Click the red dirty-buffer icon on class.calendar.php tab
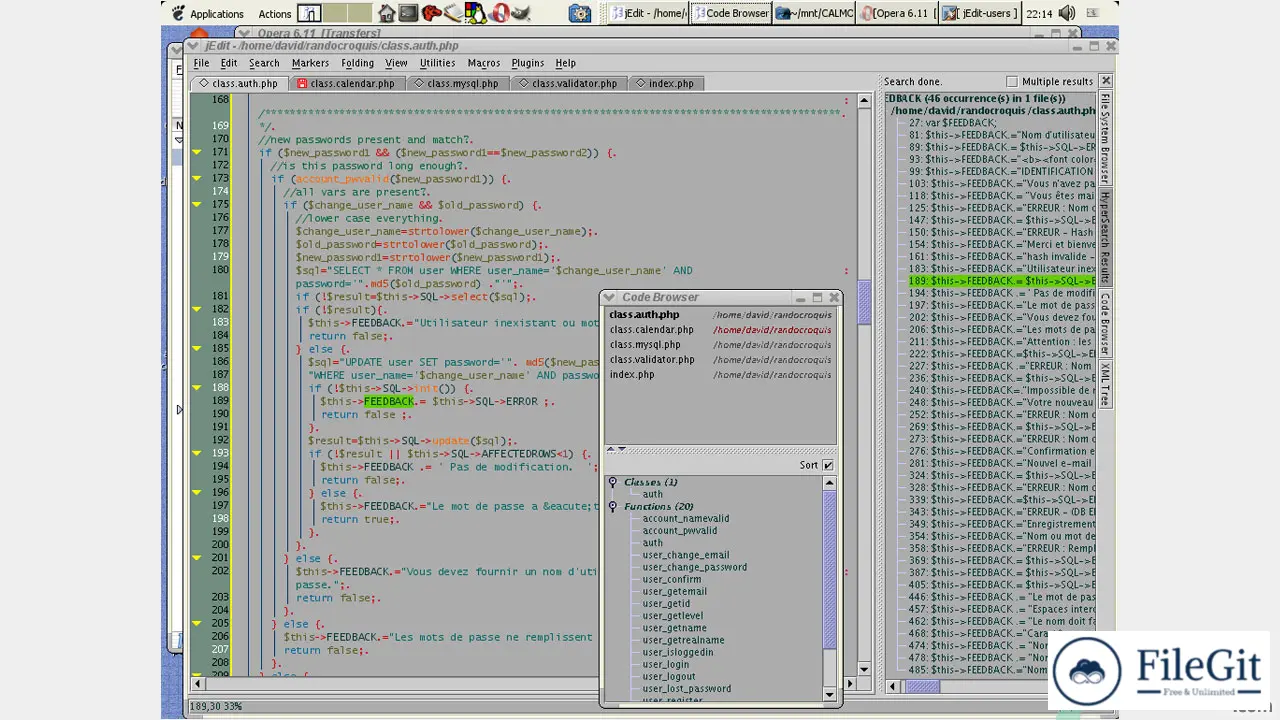The image size is (1280, 720). point(302,84)
